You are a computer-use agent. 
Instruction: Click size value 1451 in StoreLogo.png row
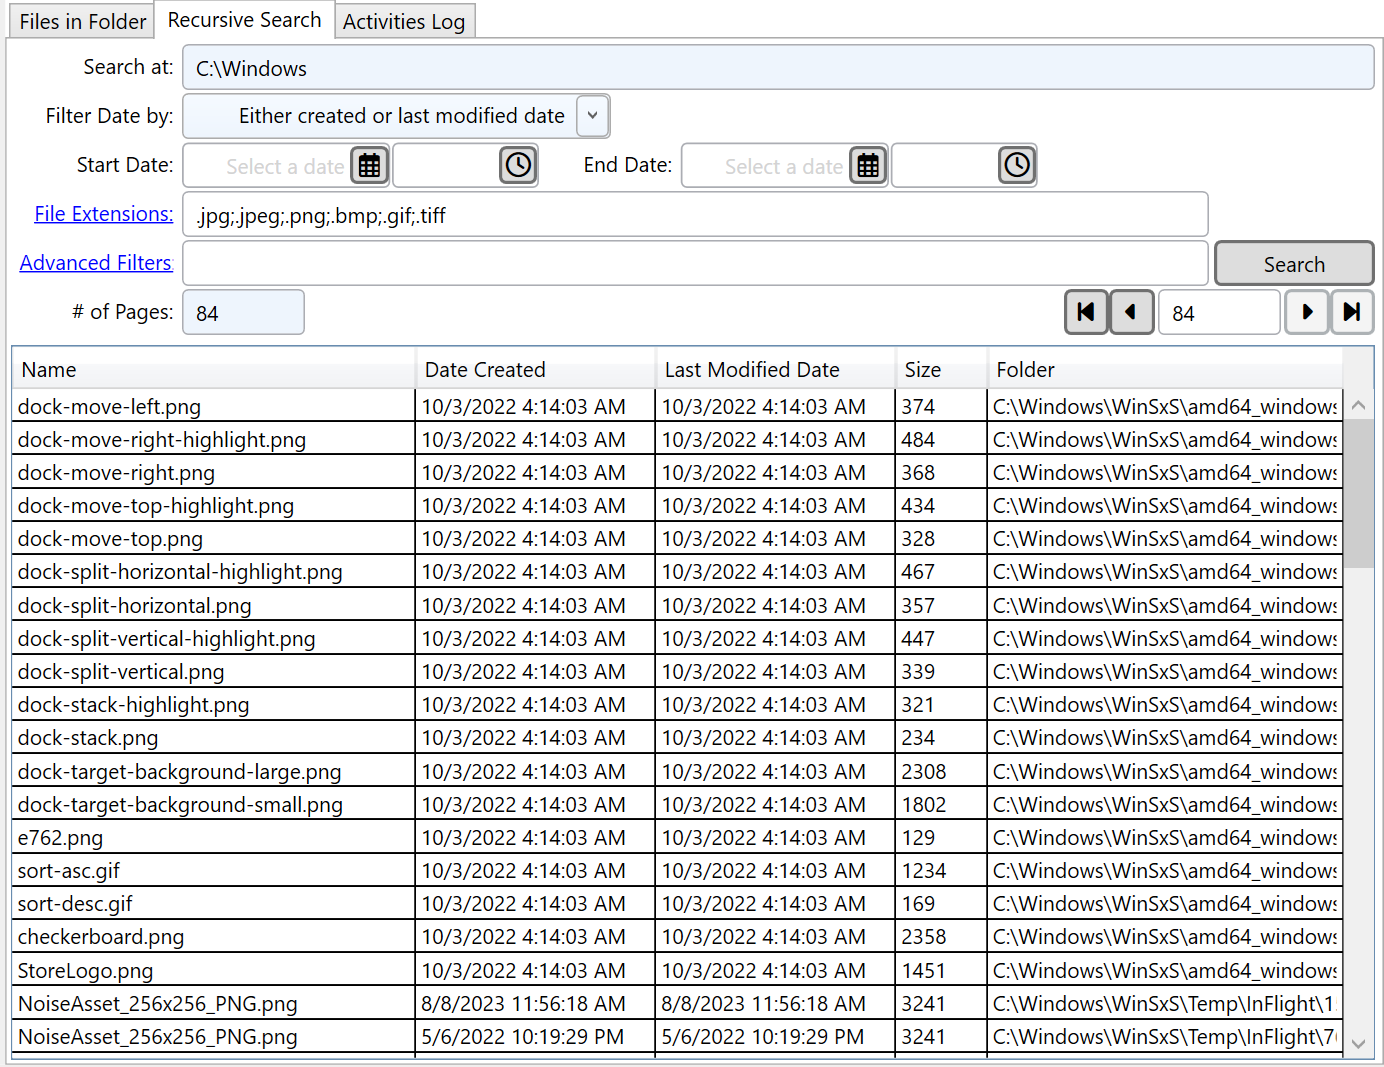pyautogui.click(x=924, y=970)
